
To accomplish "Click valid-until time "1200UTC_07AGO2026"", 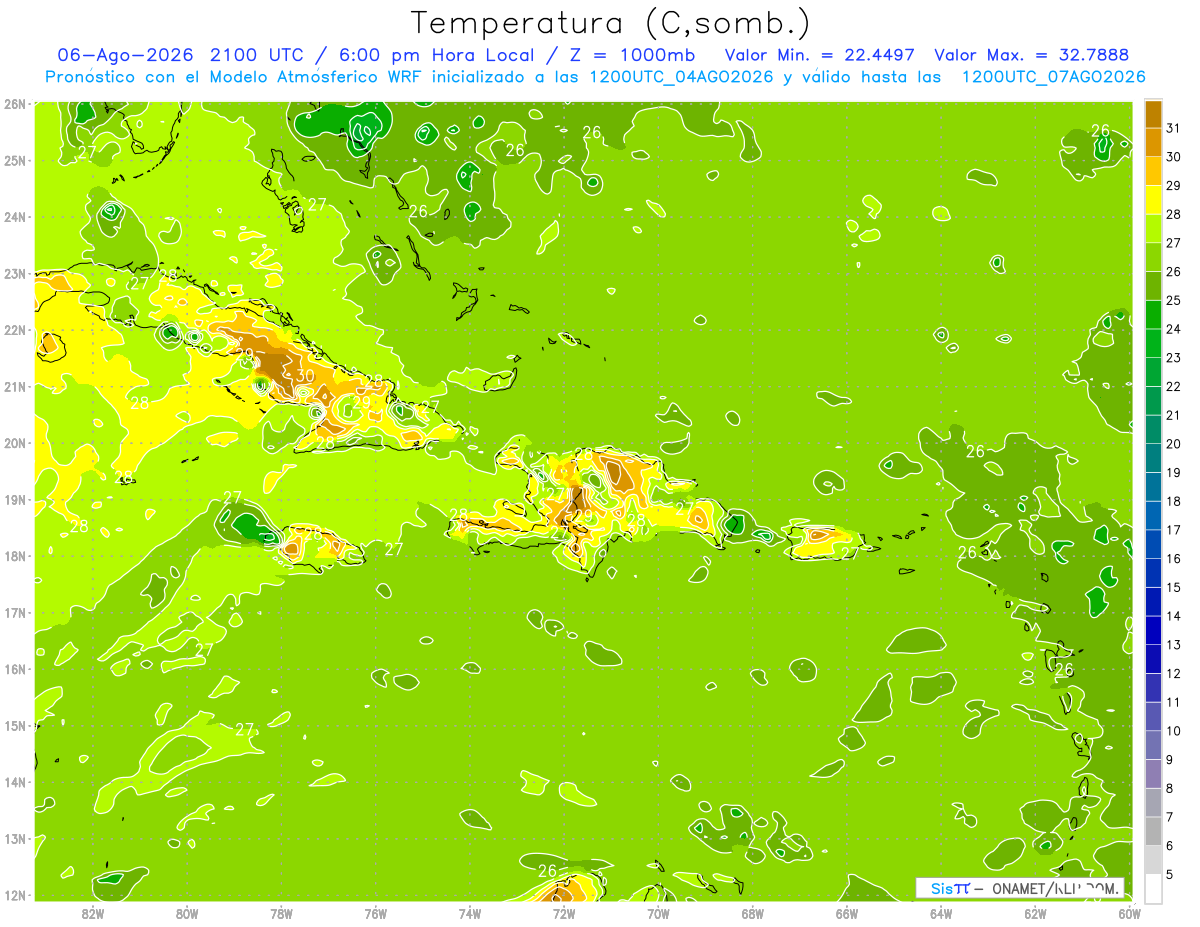I will point(1053,77).
